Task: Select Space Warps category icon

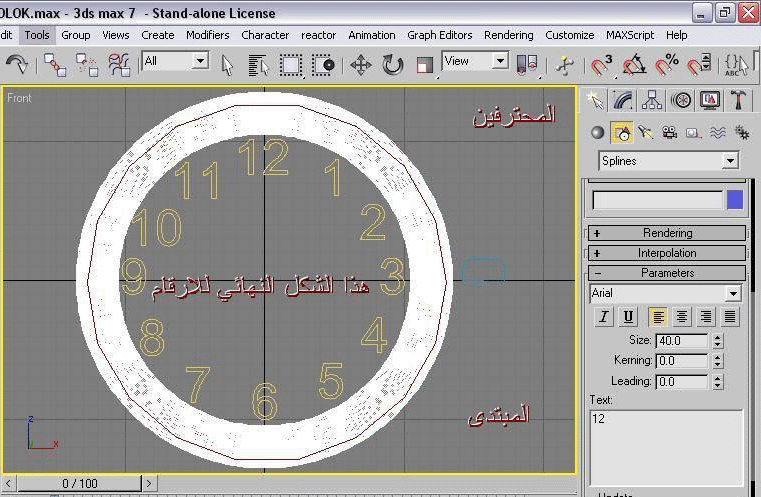Action: coord(718,133)
